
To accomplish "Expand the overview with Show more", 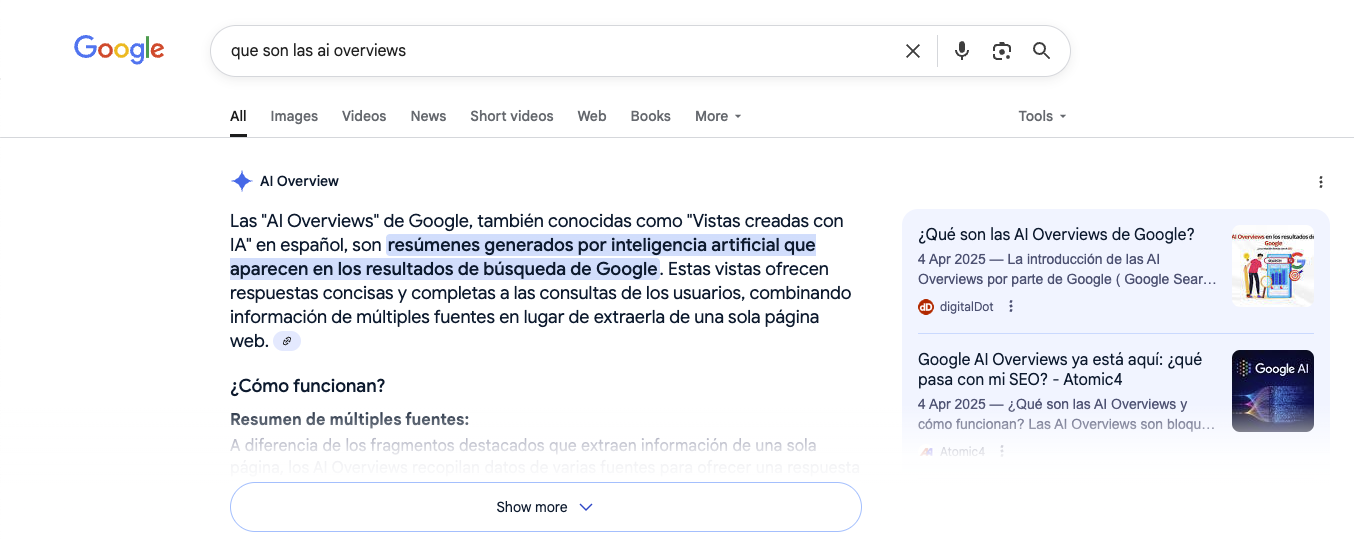I will click(546, 507).
